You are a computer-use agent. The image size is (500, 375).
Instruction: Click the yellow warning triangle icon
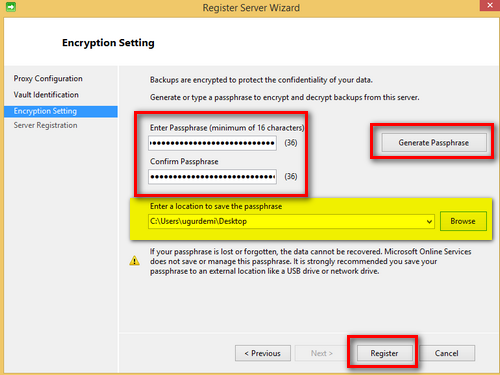[134, 261]
